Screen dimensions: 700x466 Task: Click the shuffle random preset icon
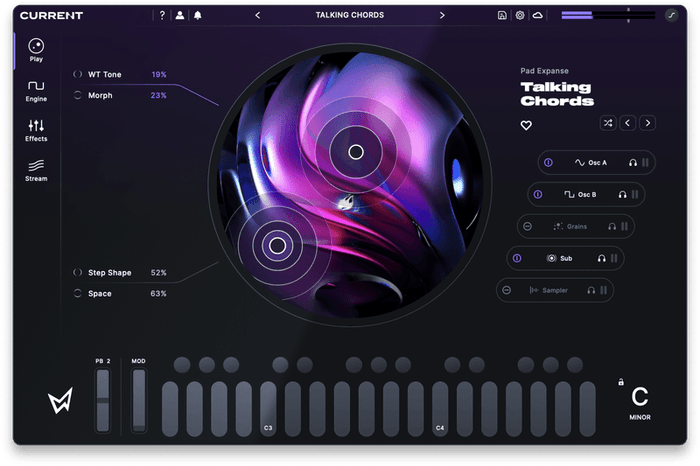click(607, 123)
